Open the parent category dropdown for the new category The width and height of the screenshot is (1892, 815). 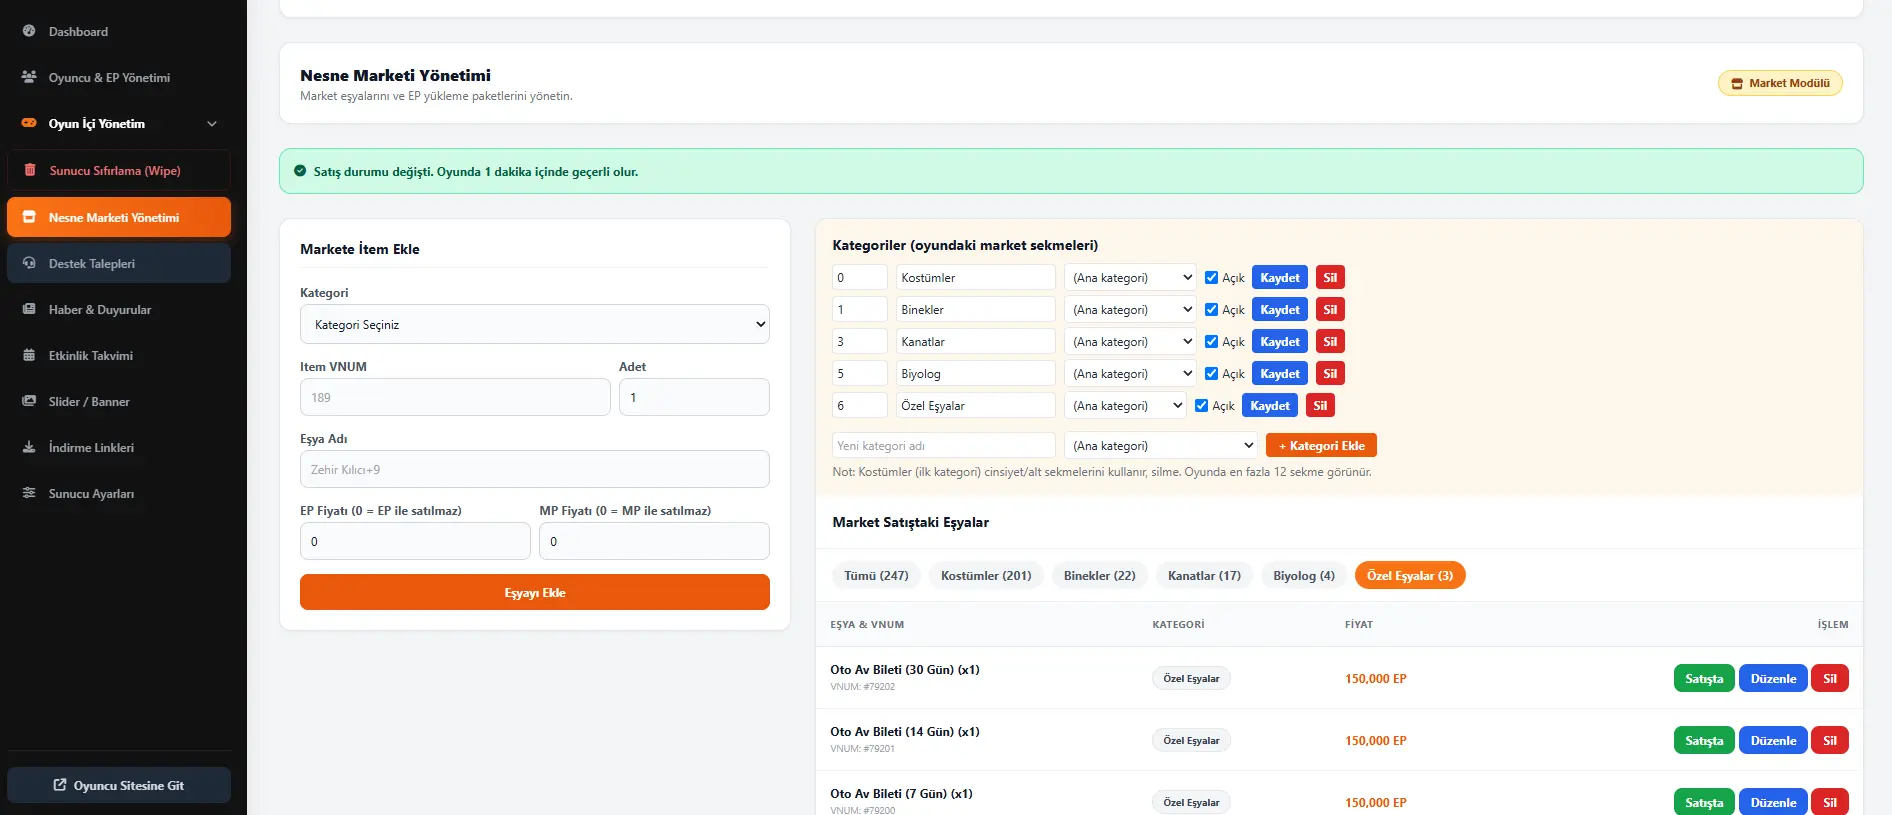pyautogui.click(x=1161, y=445)
